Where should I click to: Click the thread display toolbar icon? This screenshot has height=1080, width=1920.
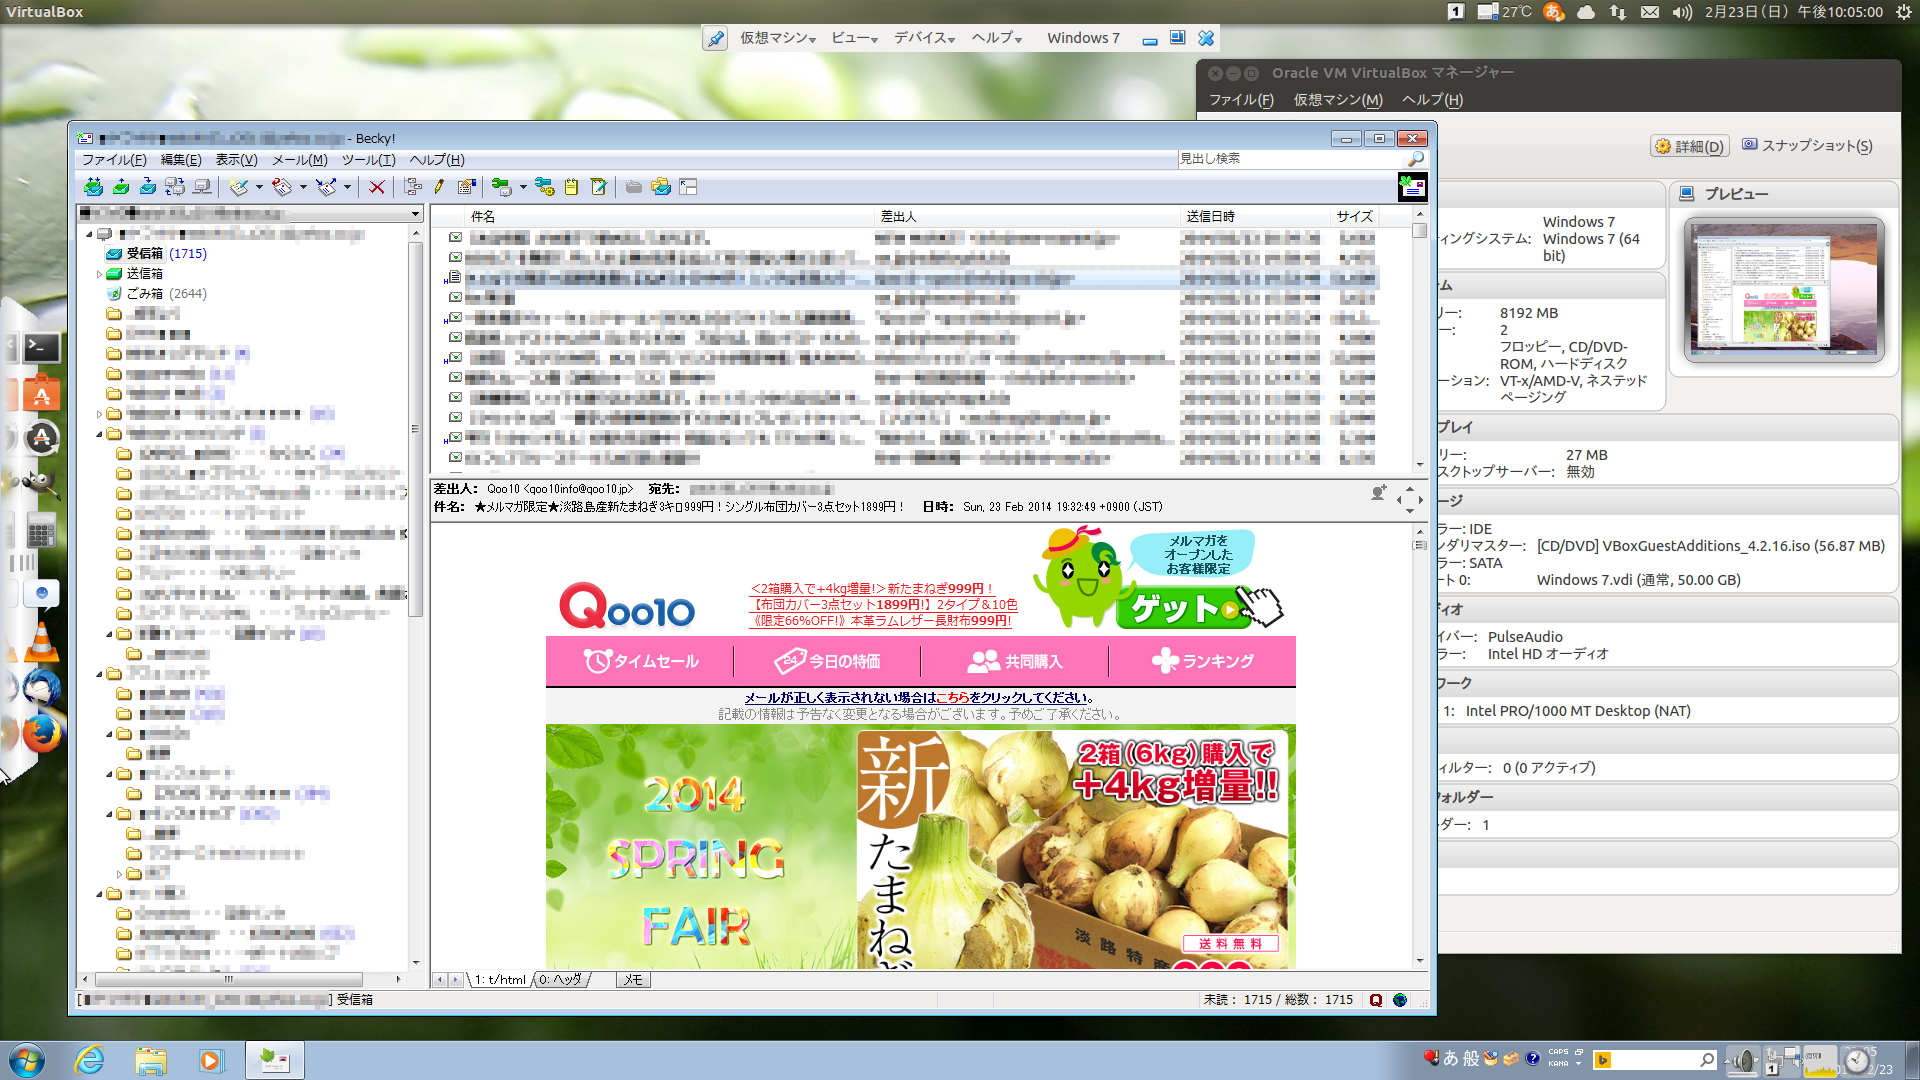(412, 187)
